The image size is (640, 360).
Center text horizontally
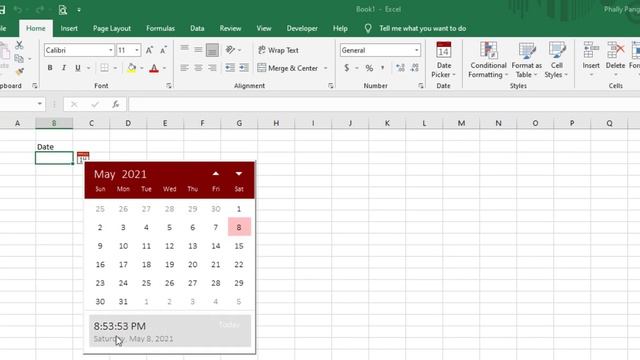coord(198,68)
